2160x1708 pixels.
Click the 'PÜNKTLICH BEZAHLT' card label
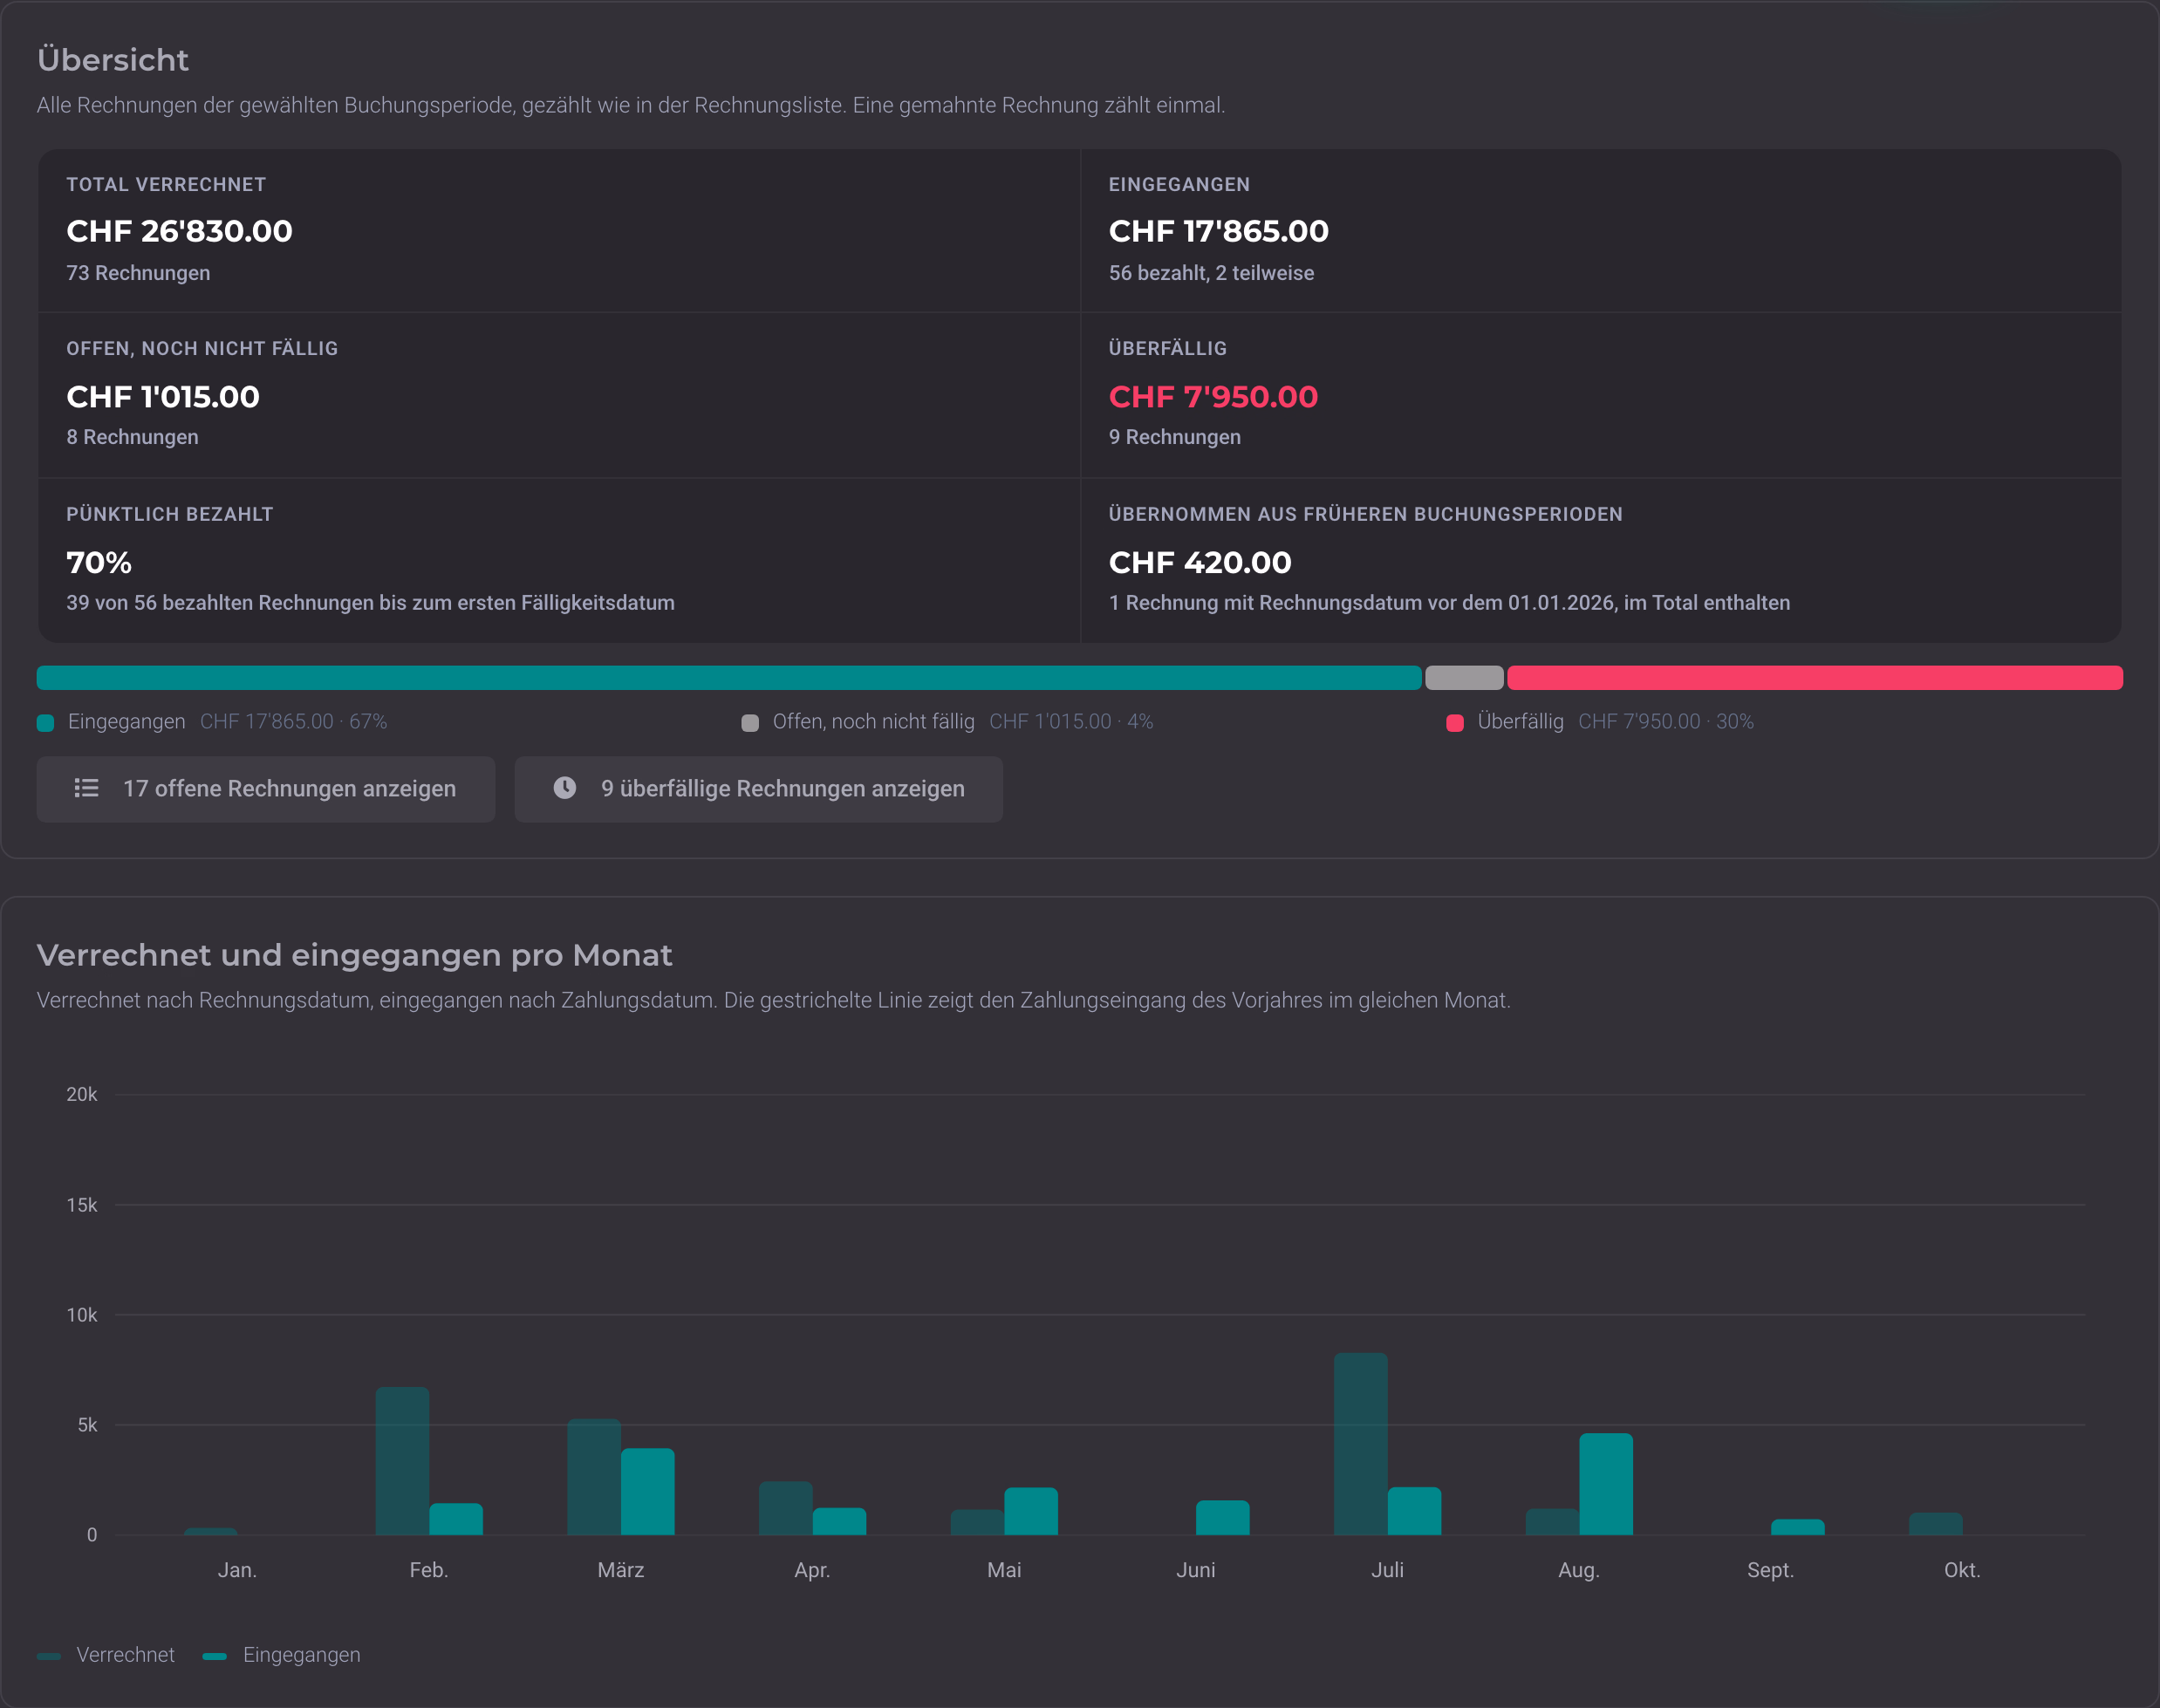pos(170,515)
